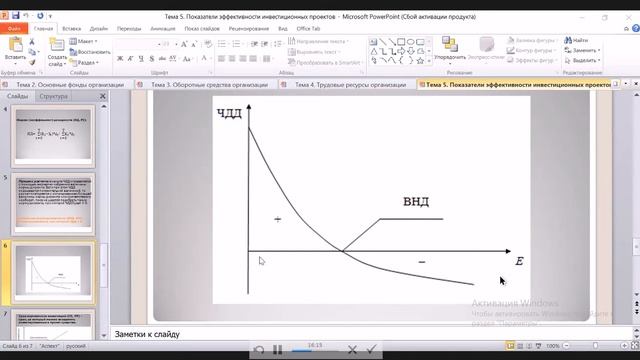Open the Файл tab
Screen dimensions: 640x360
14,29
